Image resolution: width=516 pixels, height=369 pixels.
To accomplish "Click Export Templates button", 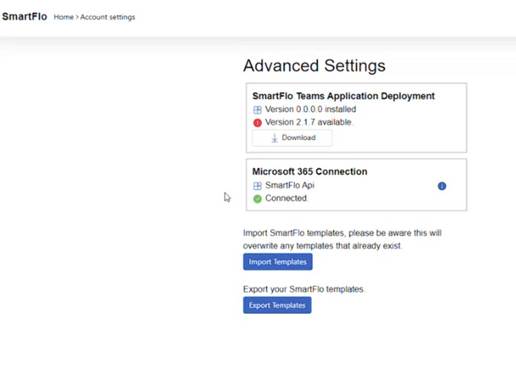I will [277, 305].
